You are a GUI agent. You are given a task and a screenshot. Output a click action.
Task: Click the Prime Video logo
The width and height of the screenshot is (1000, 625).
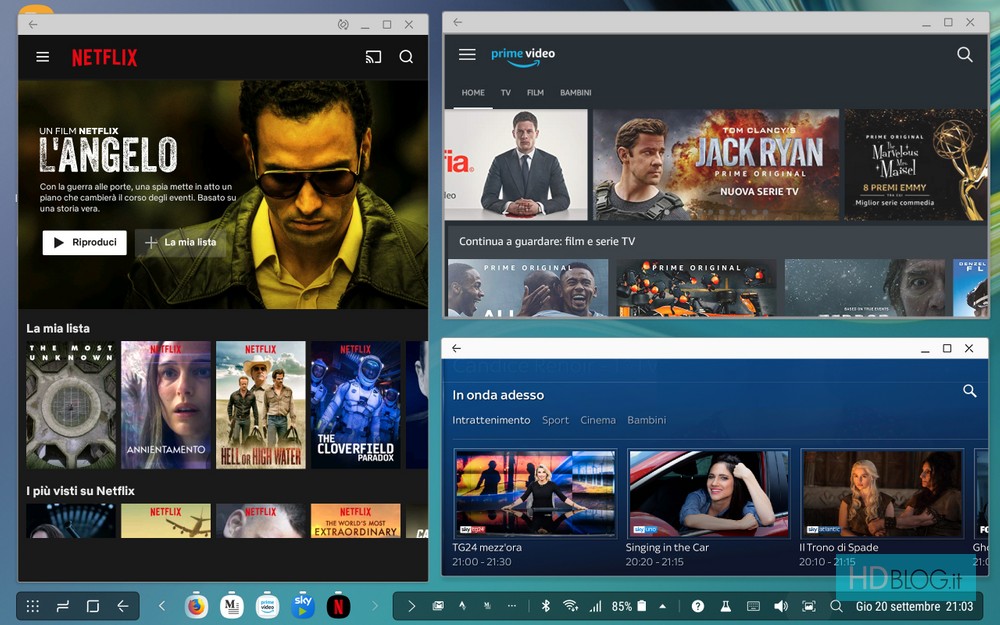(523, 55)
